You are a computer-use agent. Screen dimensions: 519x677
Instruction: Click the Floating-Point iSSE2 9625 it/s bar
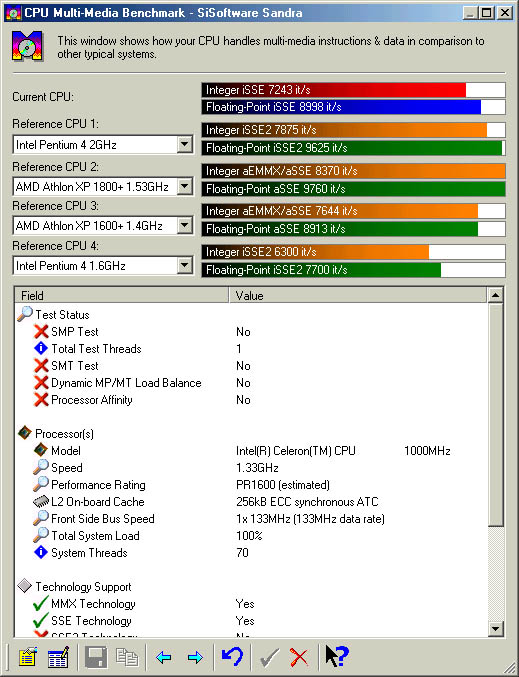353,148
